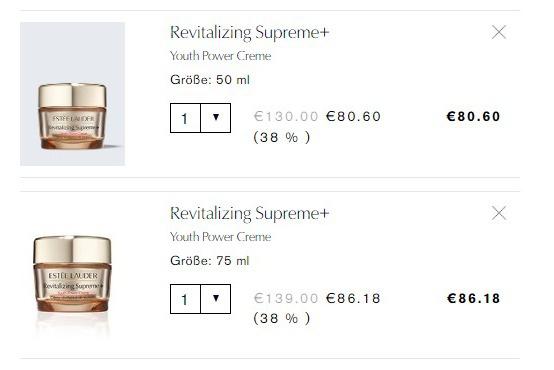Open quantity dropdown arrow for 75 ml item
Screen dimensions: 554x370
[216, 299]
